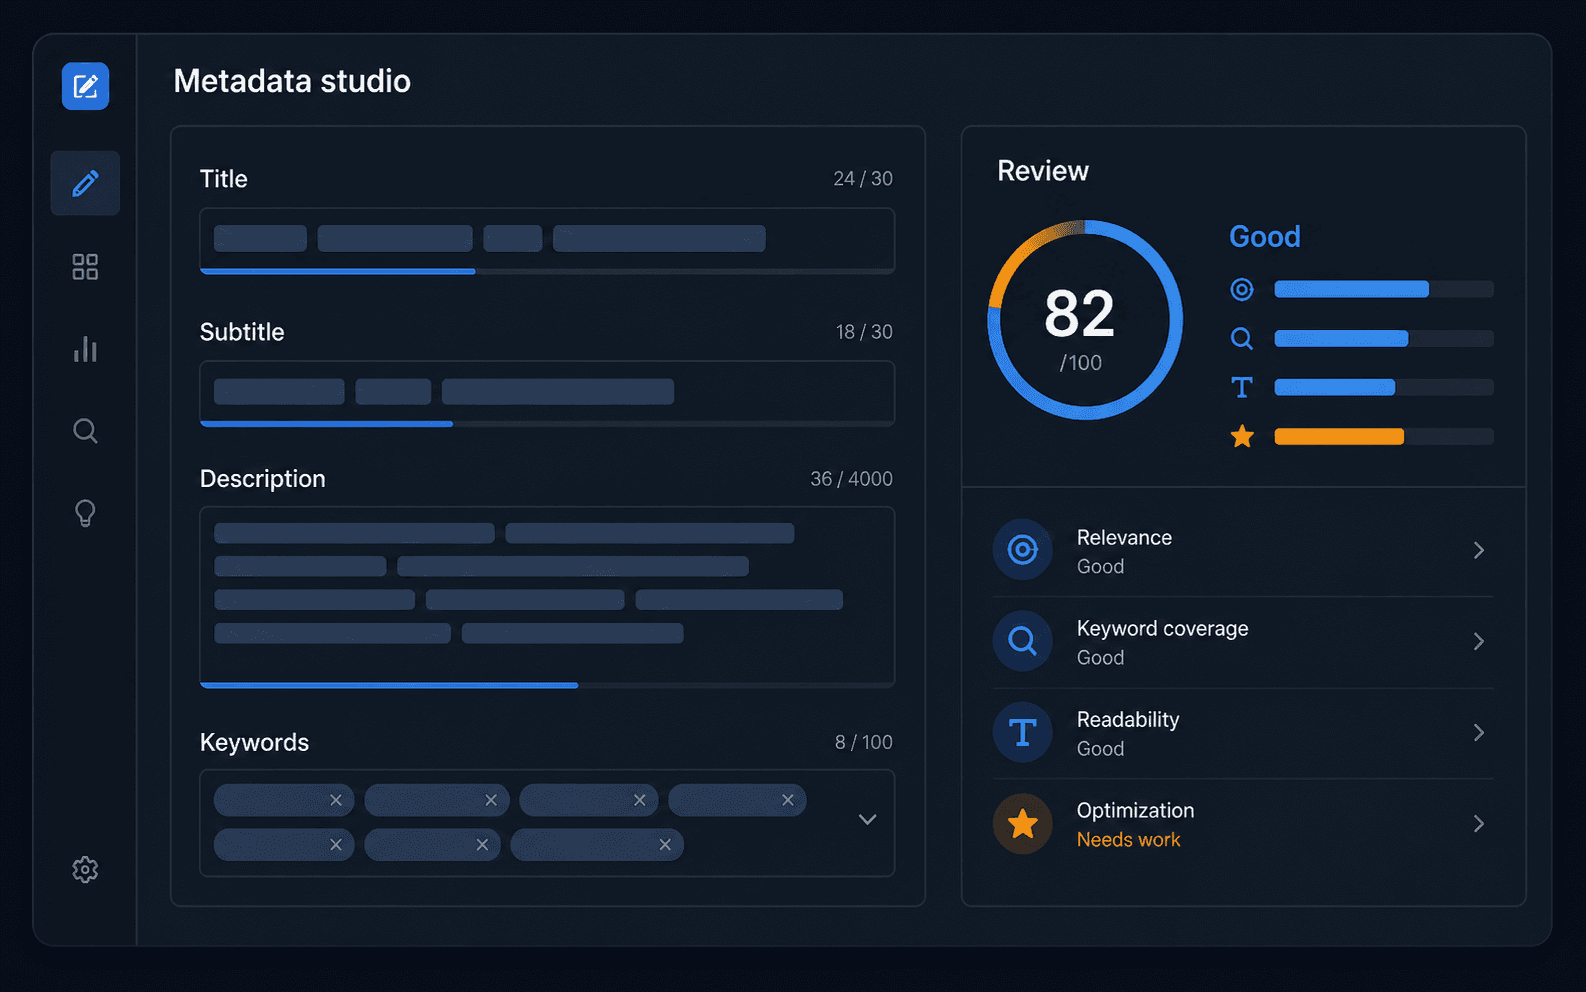The height and width of the screenshot is (992, 1586).
Task: Click the Metadata studio app logo icon
Action: pos(85,86)
